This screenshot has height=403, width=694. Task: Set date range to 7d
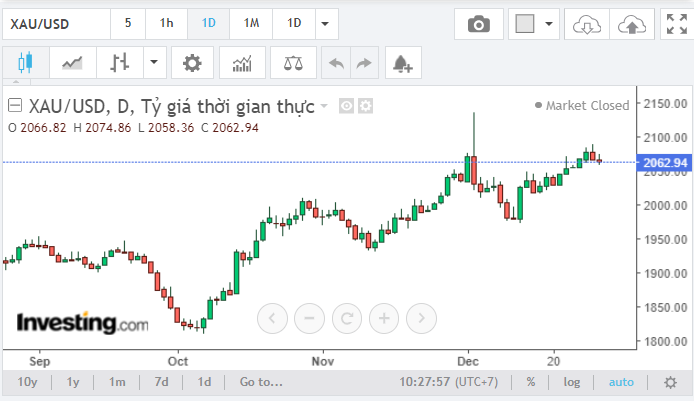[x=162, y=382]
